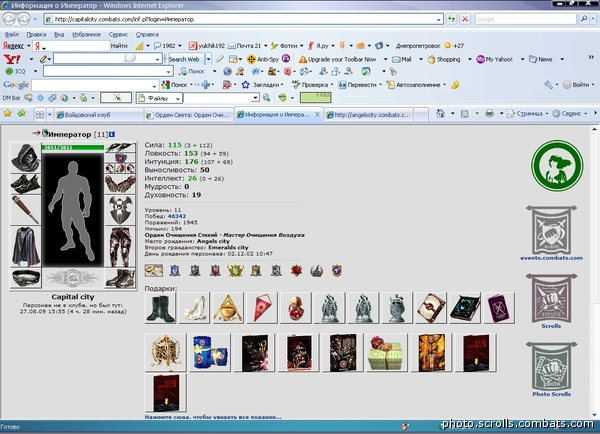This screenshot has height=434, width=600.
Task: Click the Stop loading button
Action: [x=465, y=19]
